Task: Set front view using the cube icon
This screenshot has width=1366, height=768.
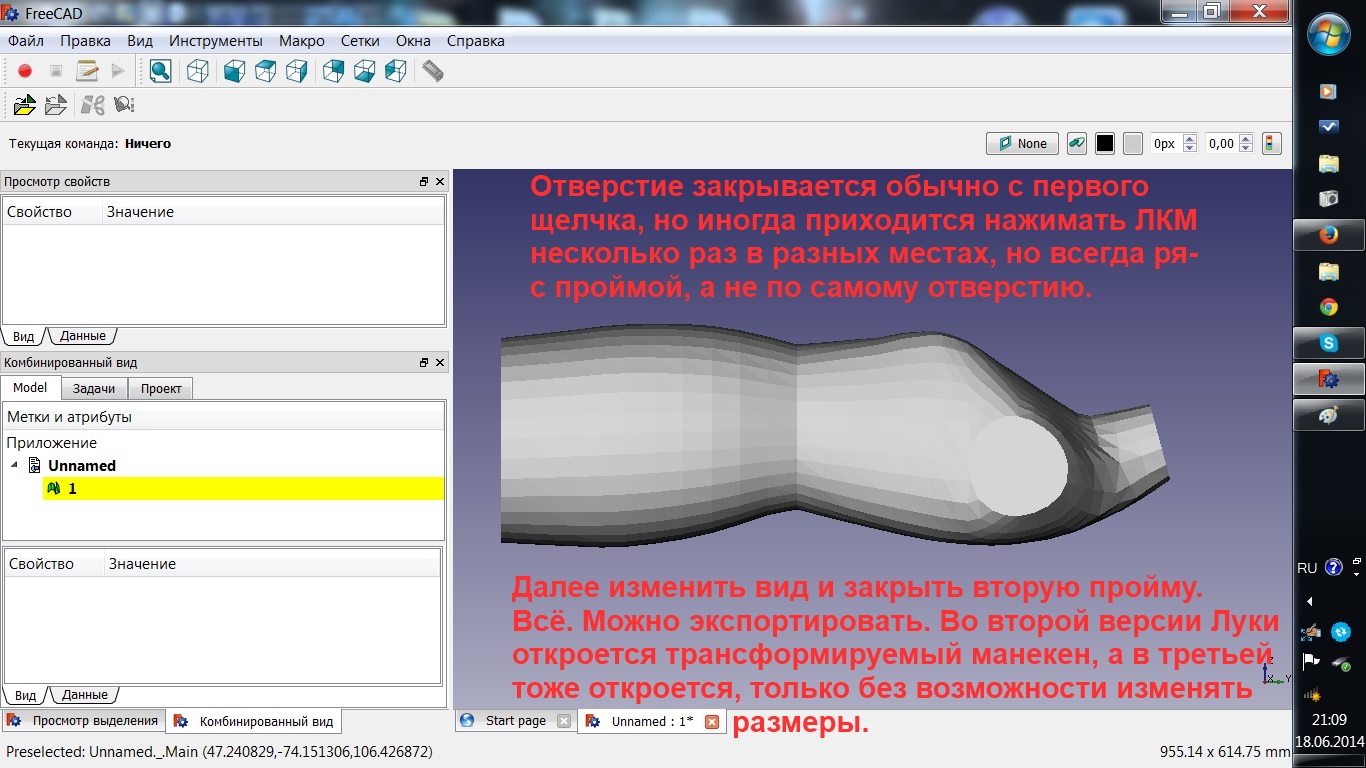Action: (234, 71)
